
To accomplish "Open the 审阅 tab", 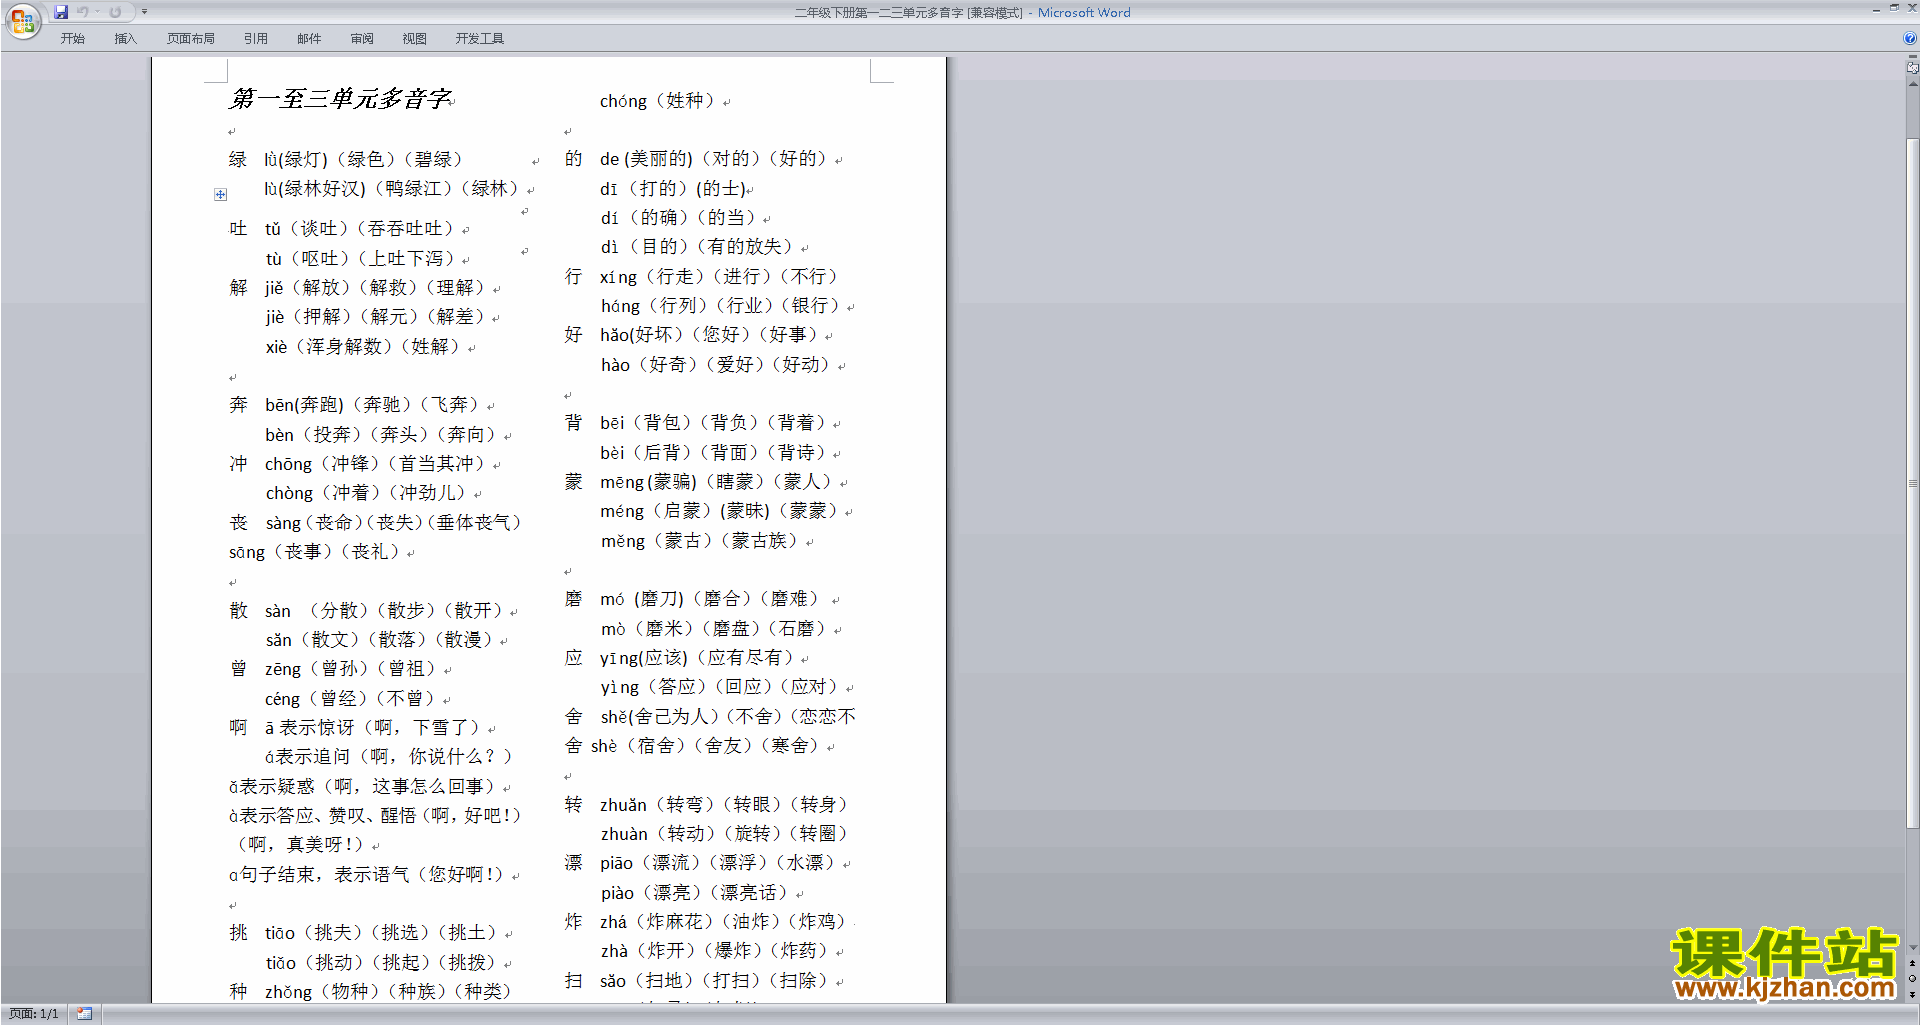I will pyautogui.click(x=362, y=39).
